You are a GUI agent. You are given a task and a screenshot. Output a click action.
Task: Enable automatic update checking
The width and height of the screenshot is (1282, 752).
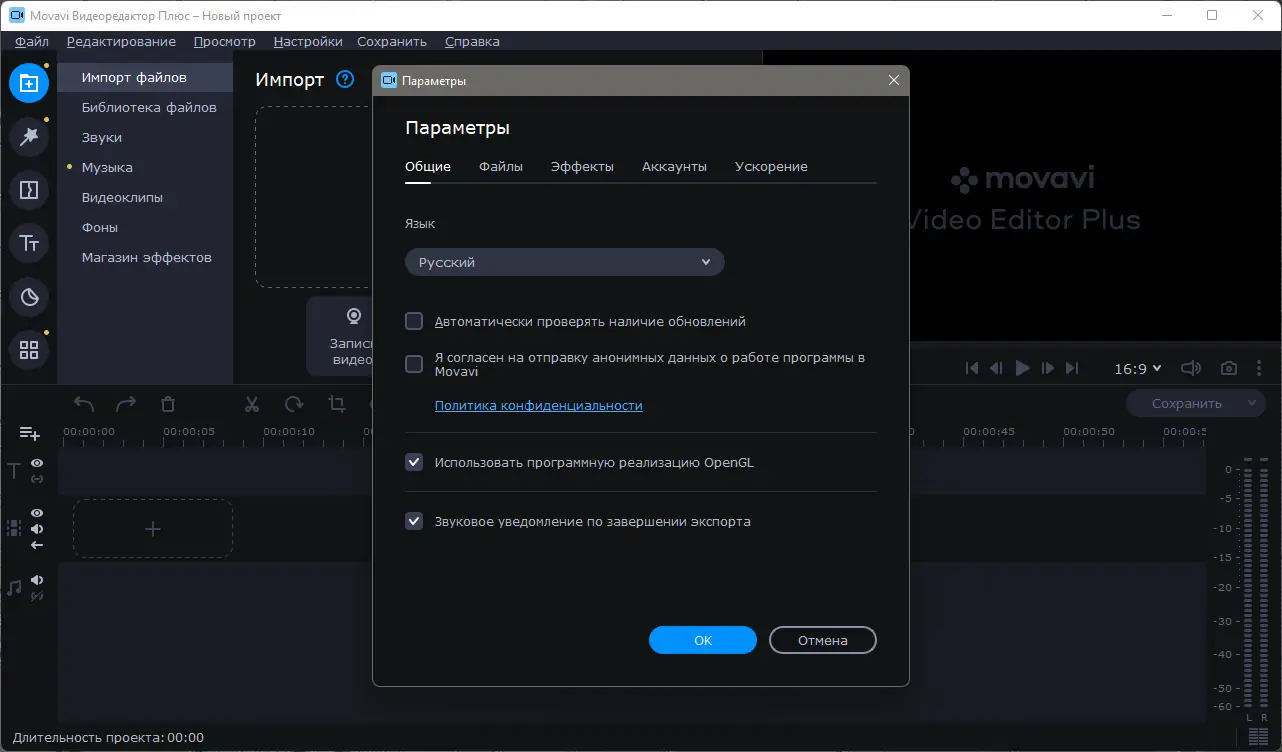[x=413, y=321]
